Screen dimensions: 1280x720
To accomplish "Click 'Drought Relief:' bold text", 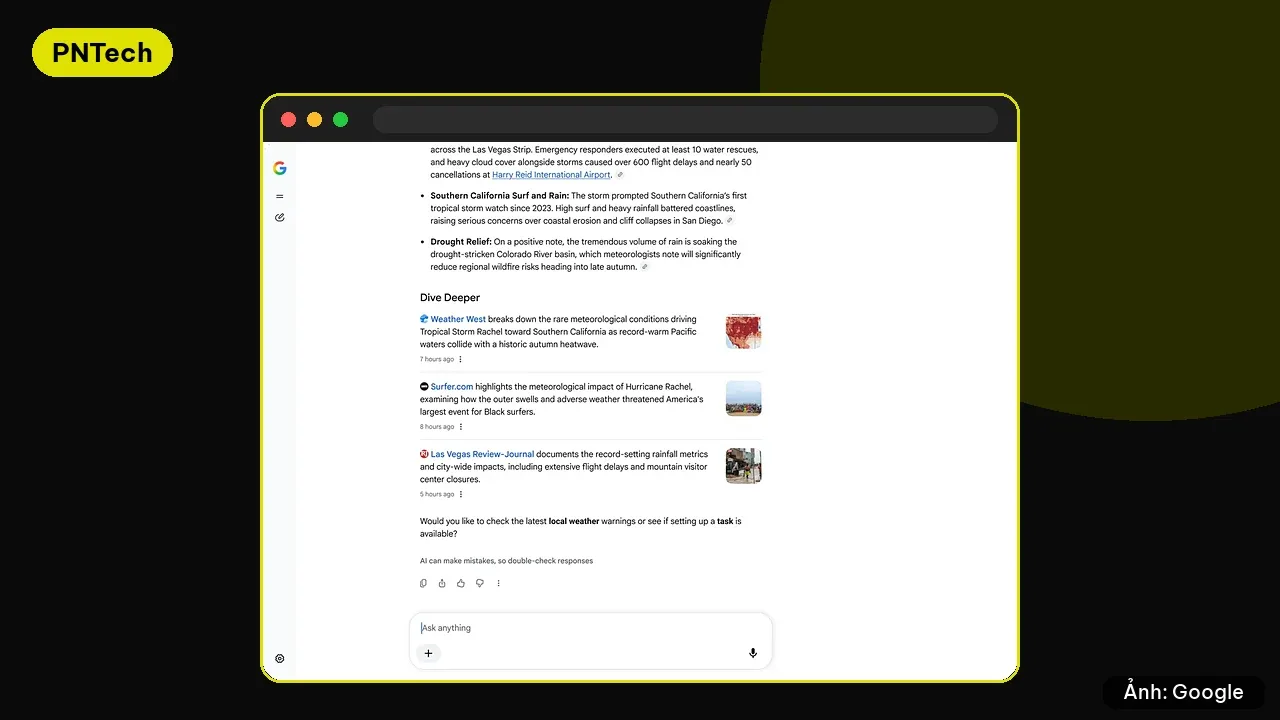I will pos(461,242).
